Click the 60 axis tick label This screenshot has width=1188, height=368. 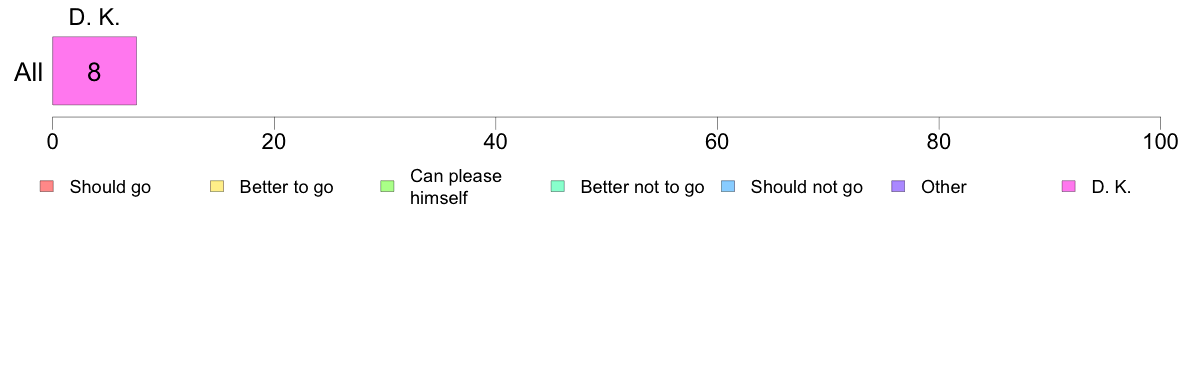[717, 142]
